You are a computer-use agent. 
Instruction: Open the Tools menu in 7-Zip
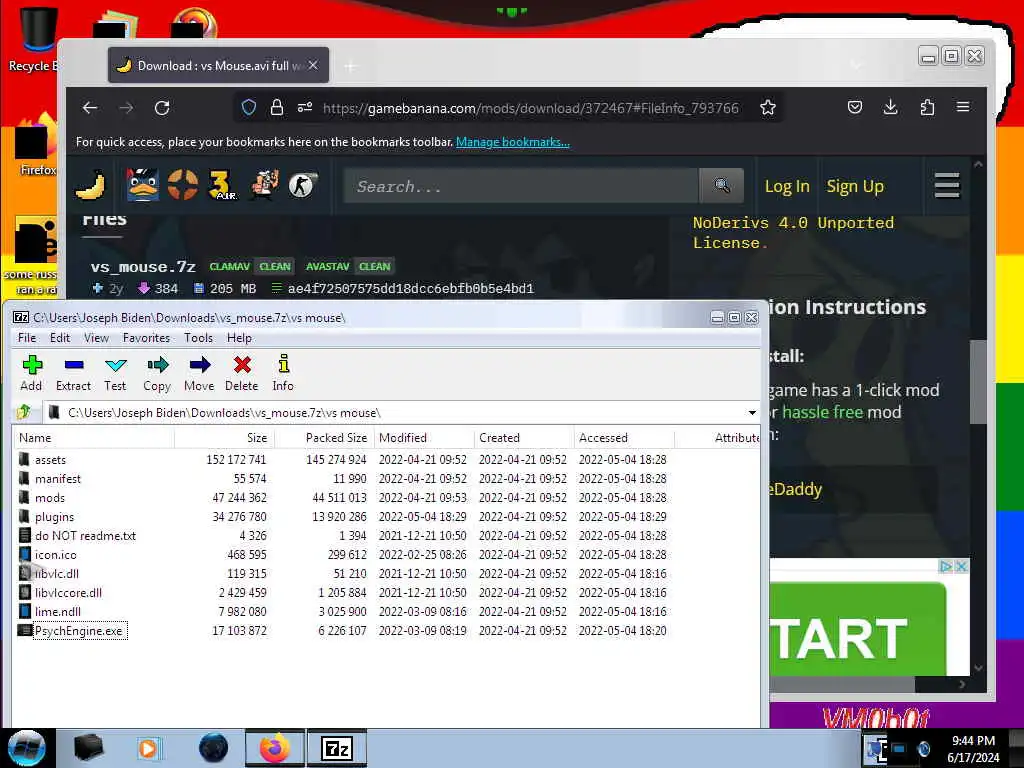coord(198,338)
